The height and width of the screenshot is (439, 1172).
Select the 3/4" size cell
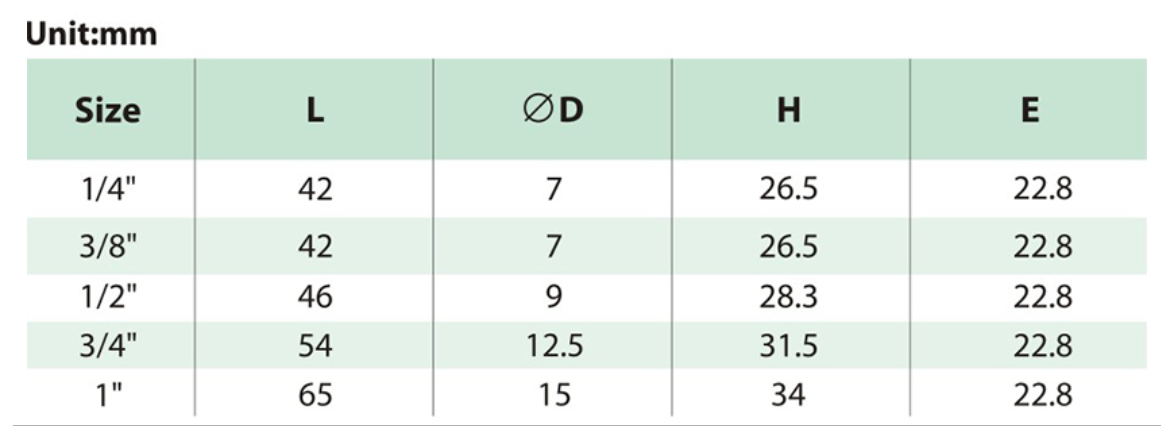tap(108, 345)
